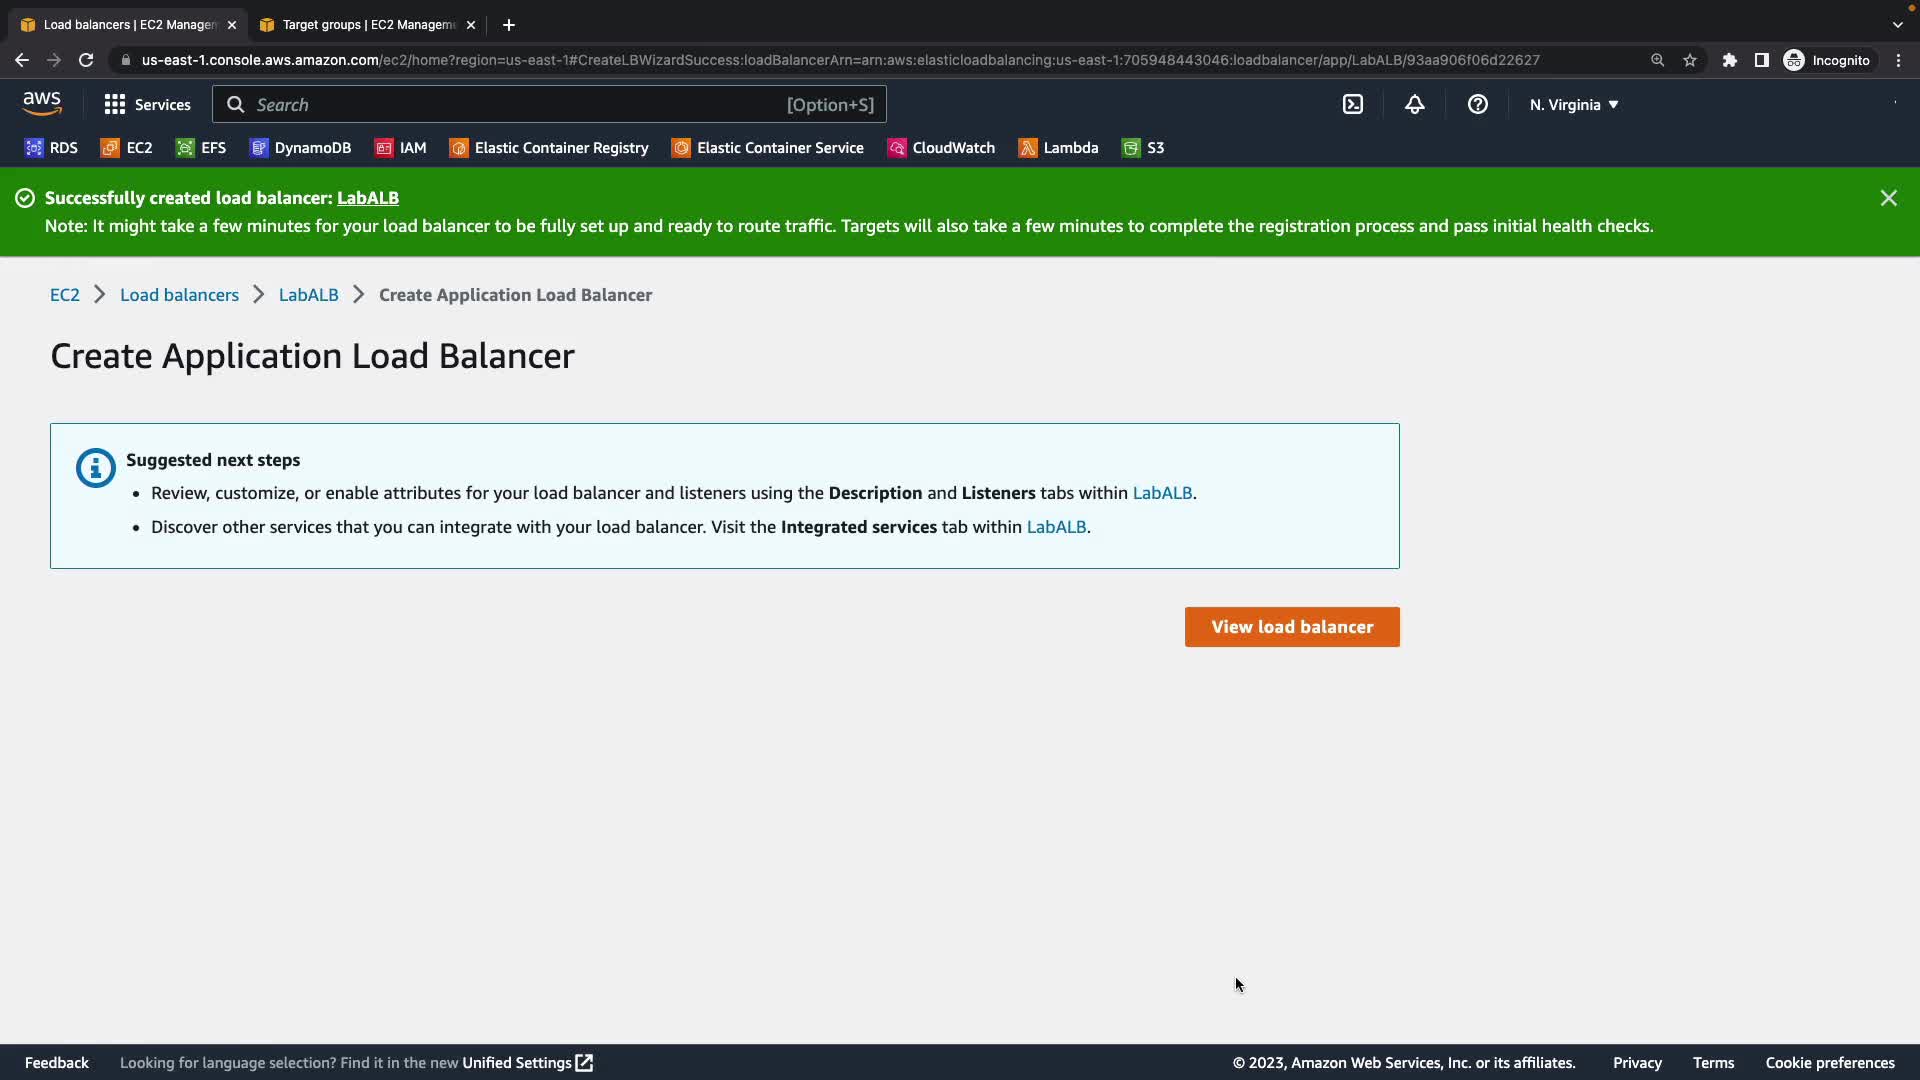The width and height of the screenshot is (1920, 1080).
Task: Open LabALB link in success banner
Action: point(367,198)
